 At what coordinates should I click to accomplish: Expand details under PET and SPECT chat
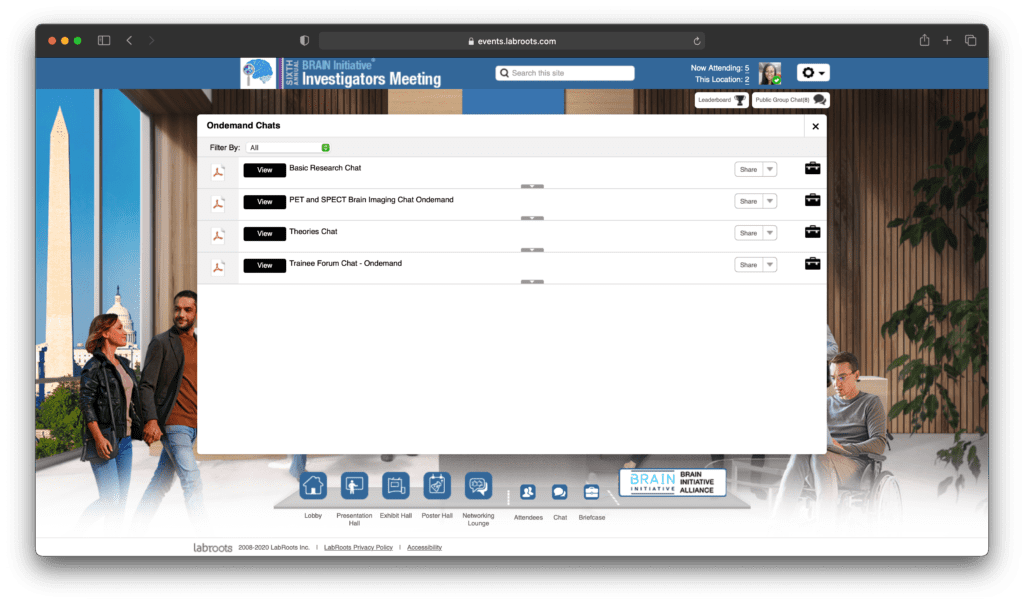[x=532, y=218]
